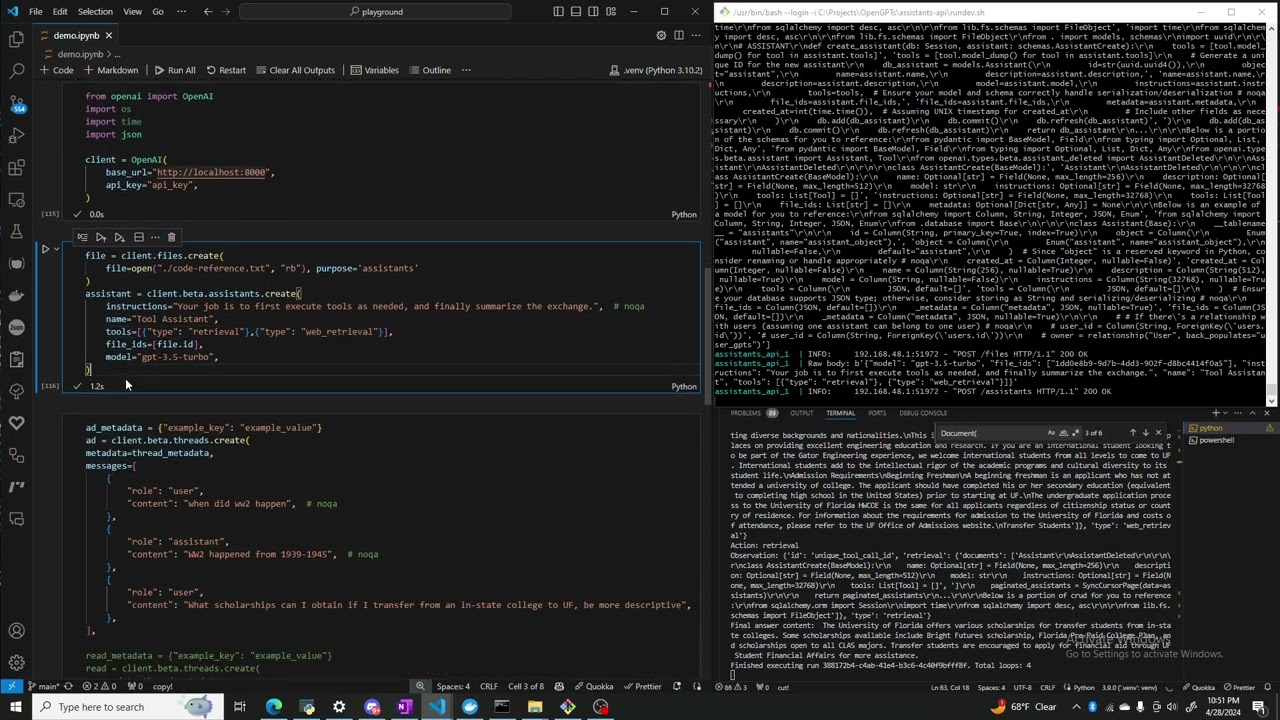This screenshot has height=720, width=1280.
Task: Open the Variables view button
Action: click(374, 70)
